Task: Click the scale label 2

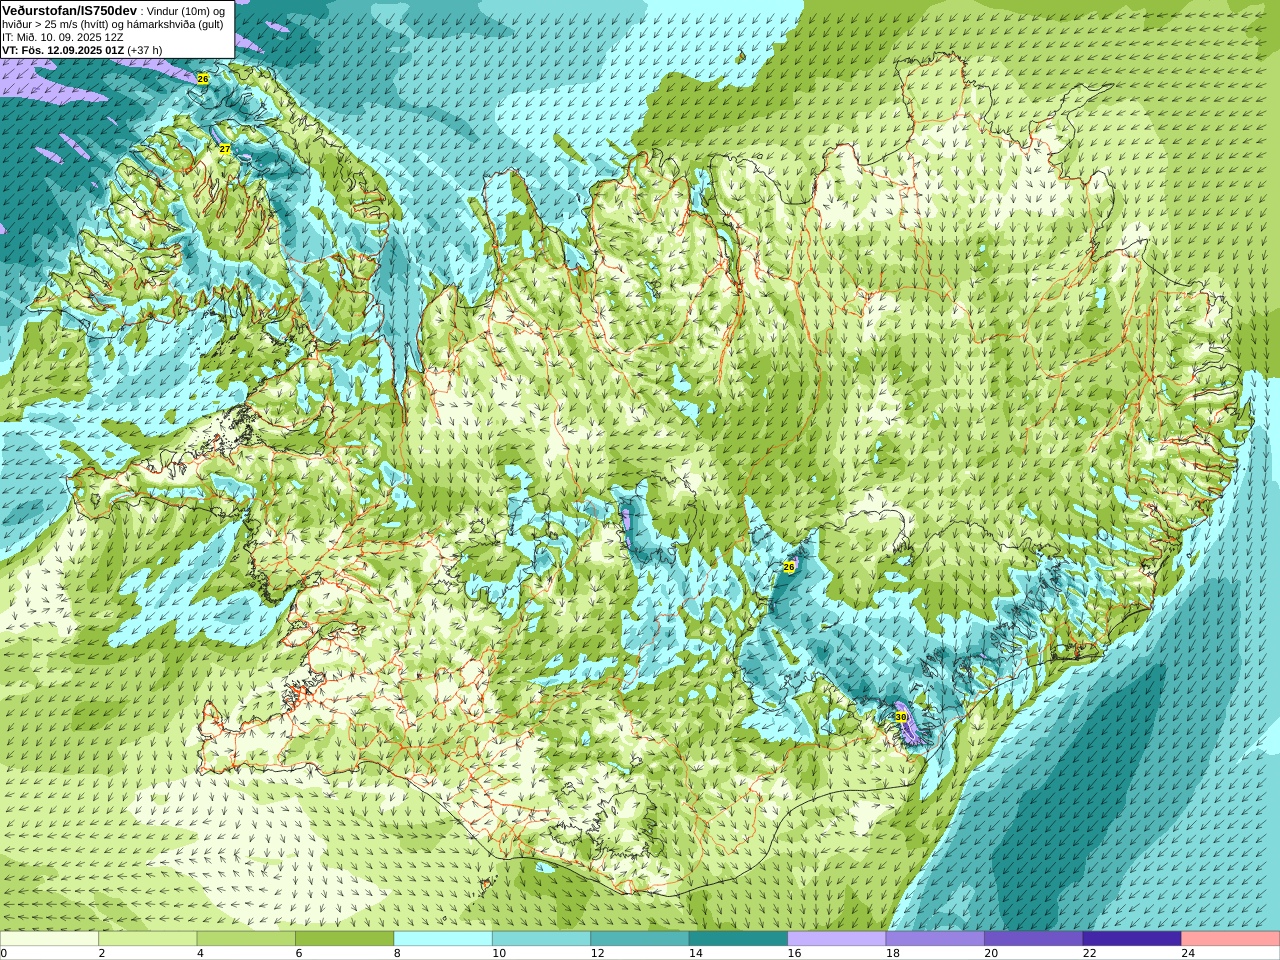Action: pos(101,953)
